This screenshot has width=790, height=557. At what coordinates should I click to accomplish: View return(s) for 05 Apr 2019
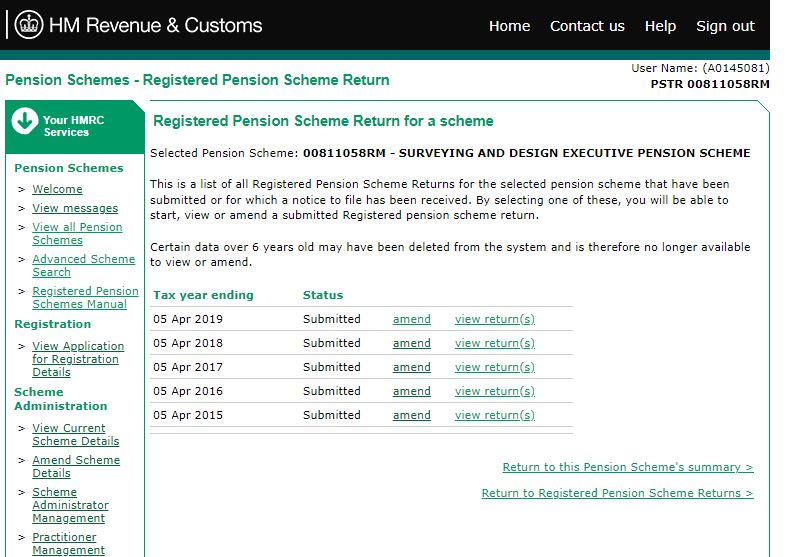click(495, 319)
